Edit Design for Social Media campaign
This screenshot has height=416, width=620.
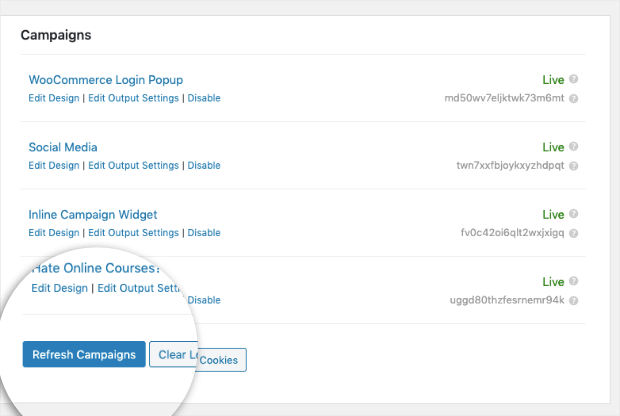pyautogui.click(x=54, y=165)
